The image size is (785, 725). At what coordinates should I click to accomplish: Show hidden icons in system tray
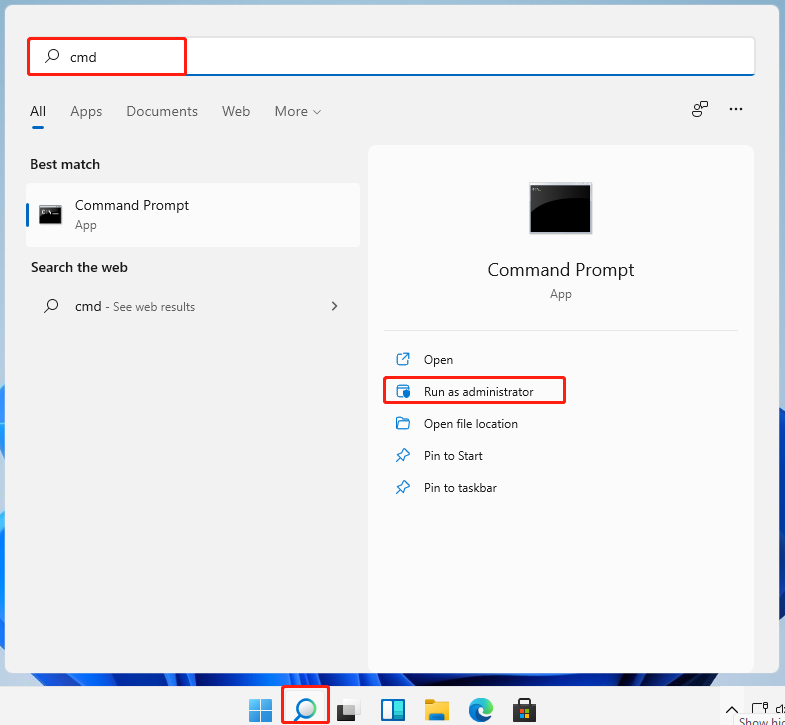729,709
